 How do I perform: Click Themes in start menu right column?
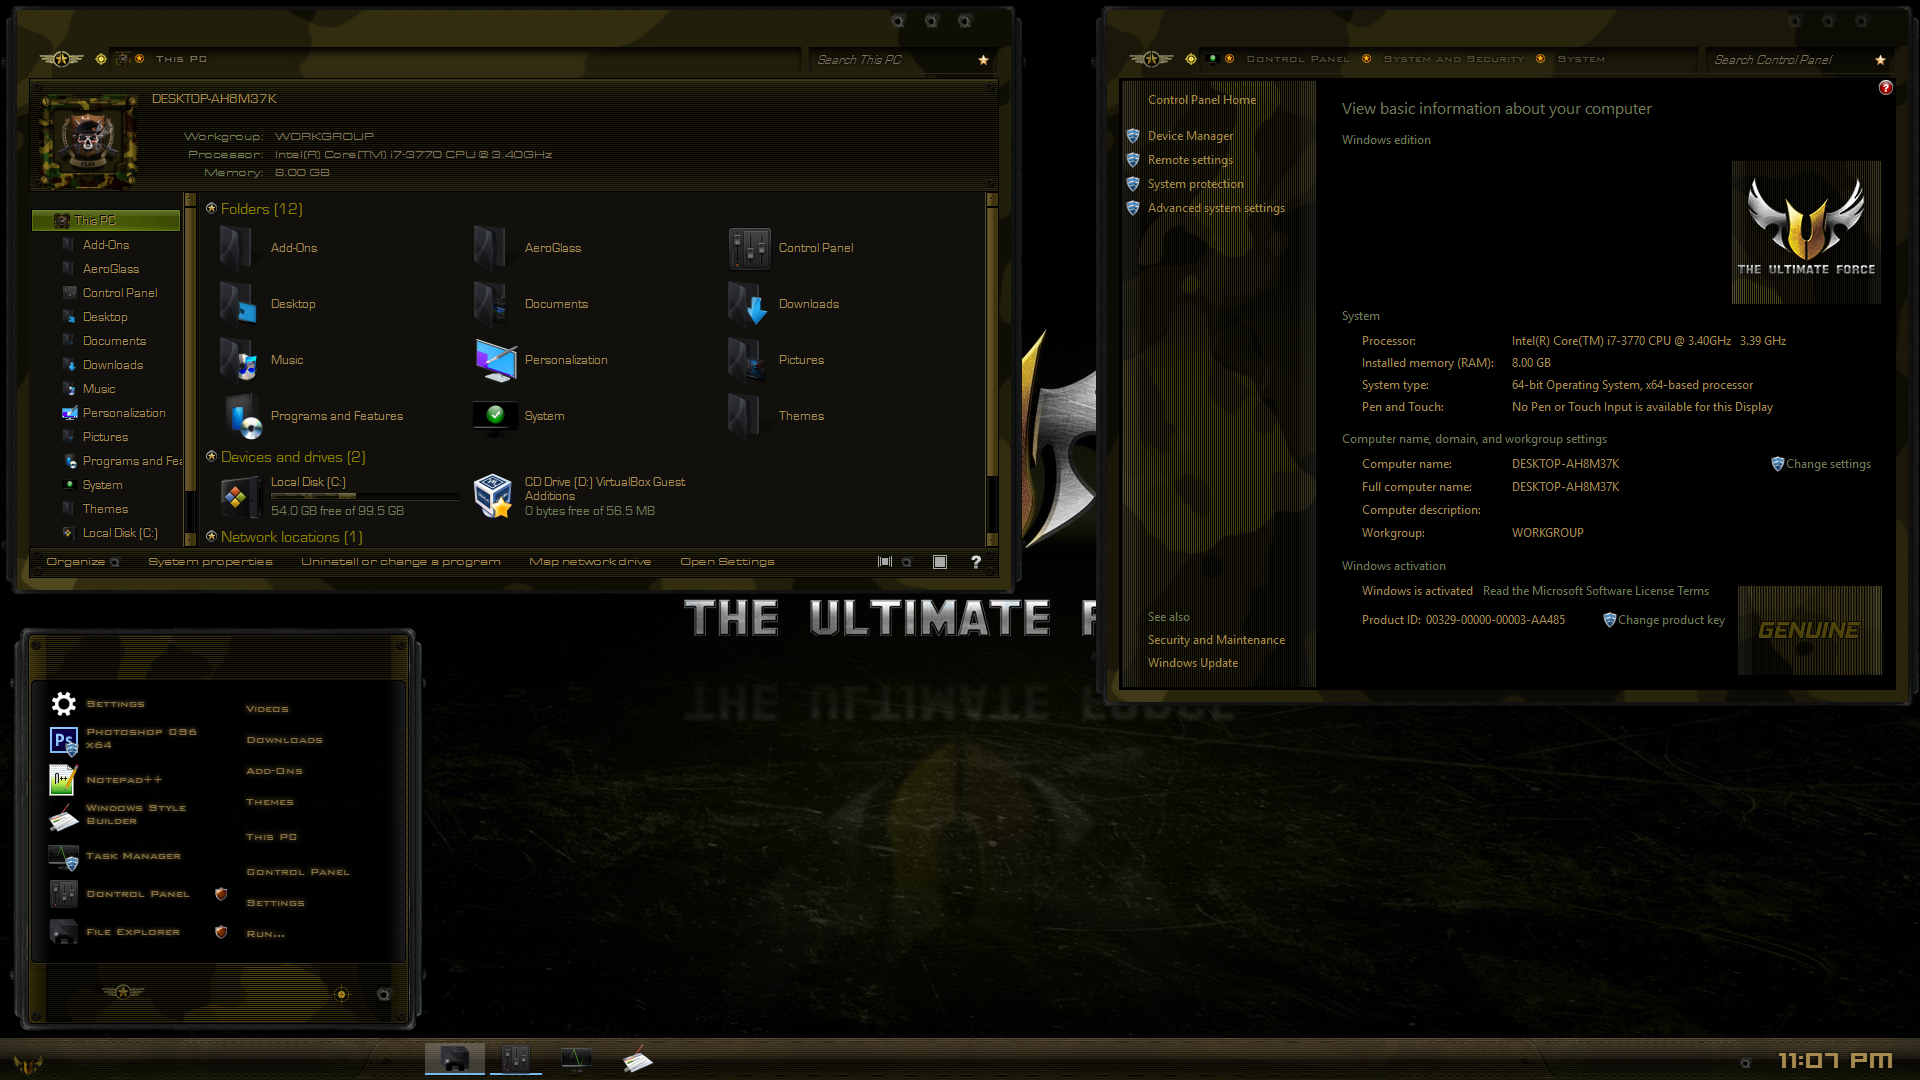270,802
